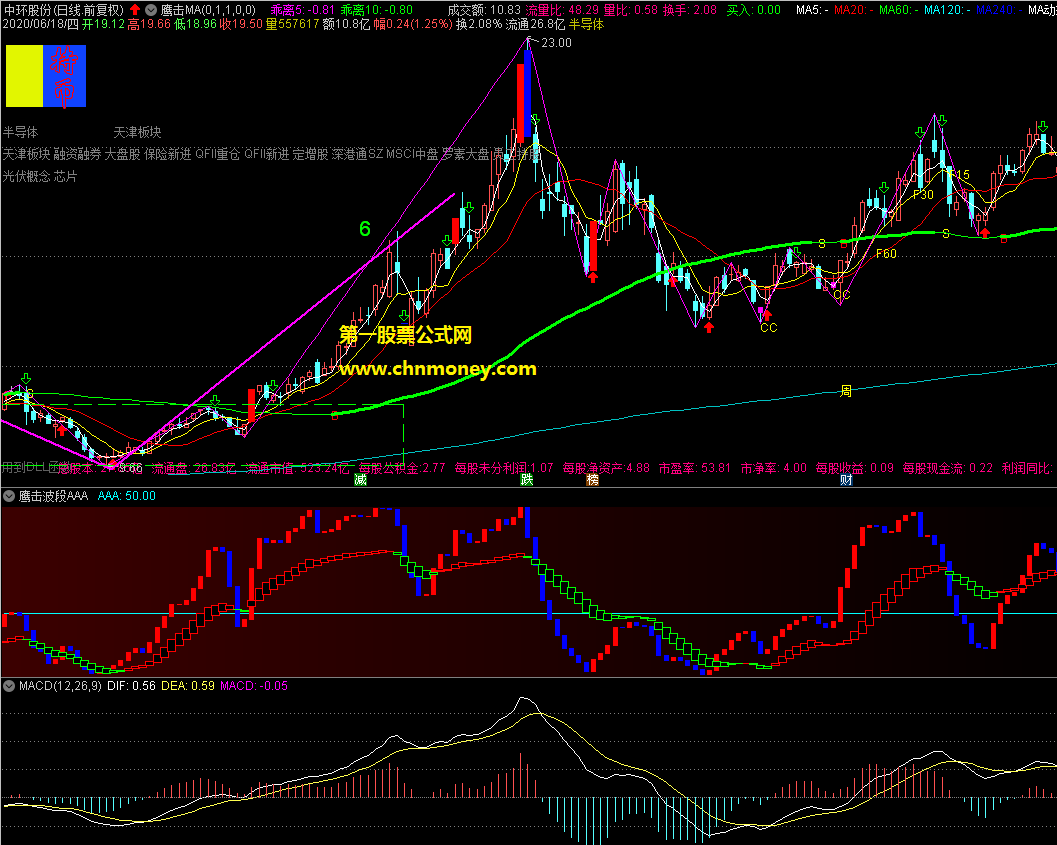The image size is (1057, 845).
Task: Click the green number 6 wave label
Action: click(365, 229)
